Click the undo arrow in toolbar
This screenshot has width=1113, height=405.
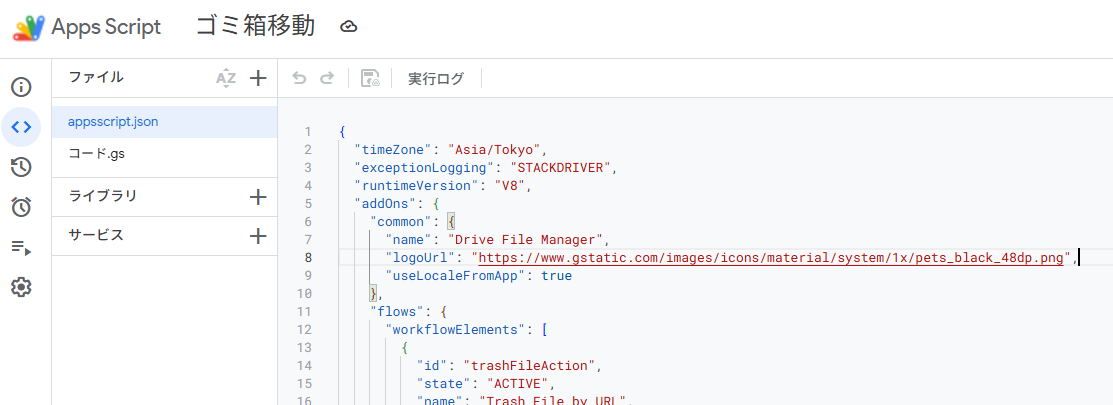(299, 78)
